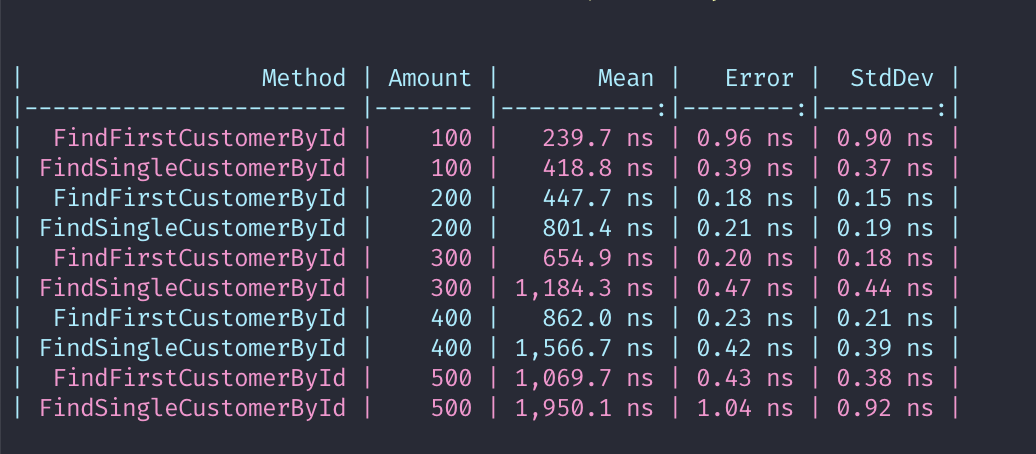
Task: Click the error value 0.47 ns
Action: click(745, 288)
